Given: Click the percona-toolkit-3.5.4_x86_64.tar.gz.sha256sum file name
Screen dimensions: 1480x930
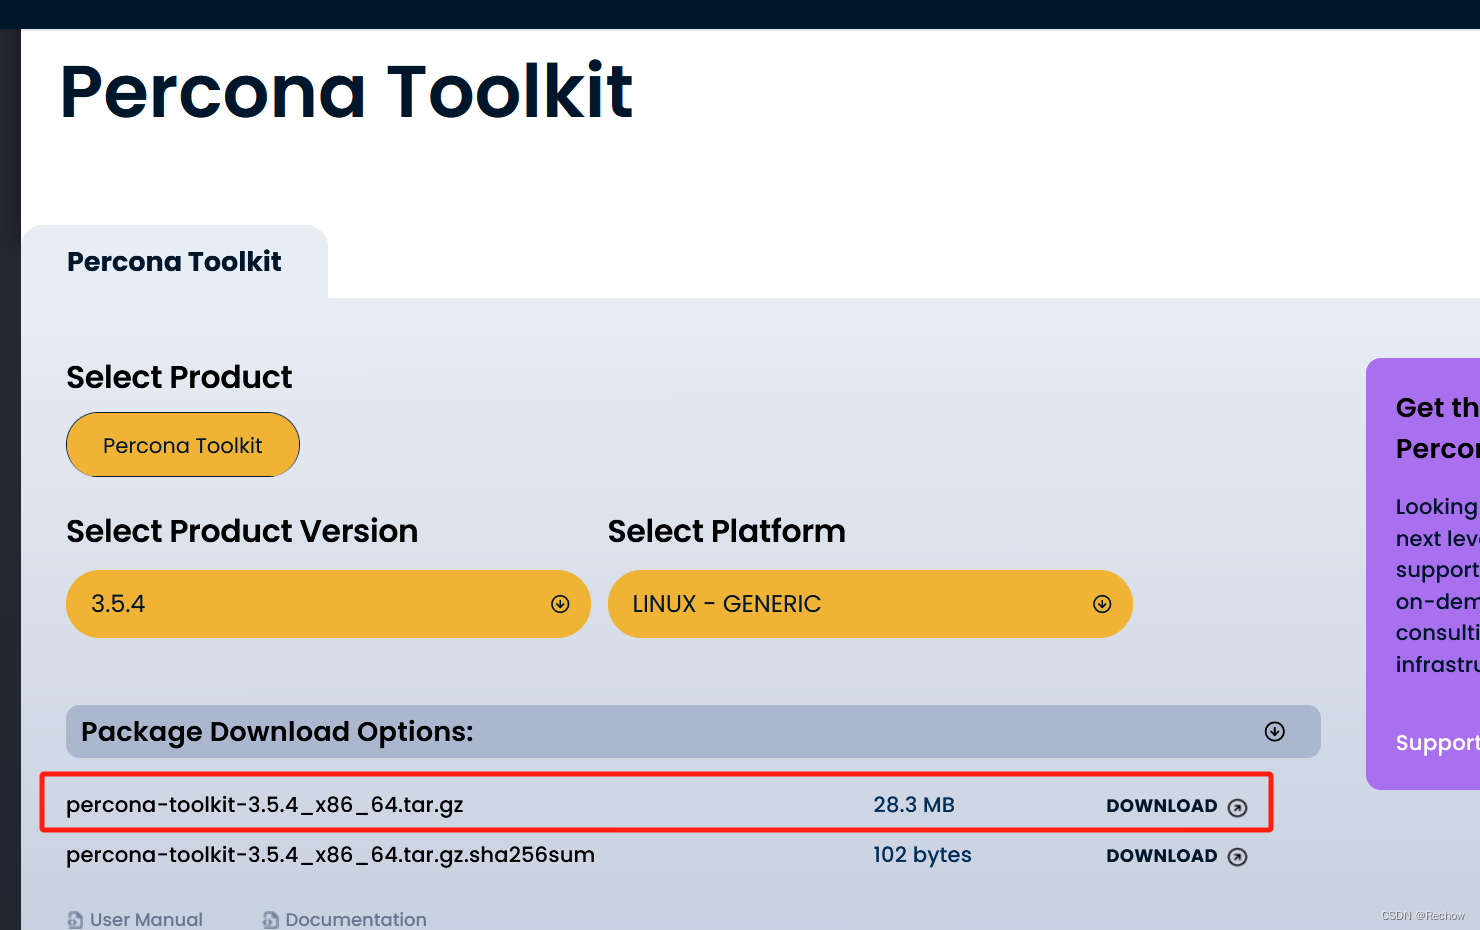Looking at the screenshot, I should (330, 855).
